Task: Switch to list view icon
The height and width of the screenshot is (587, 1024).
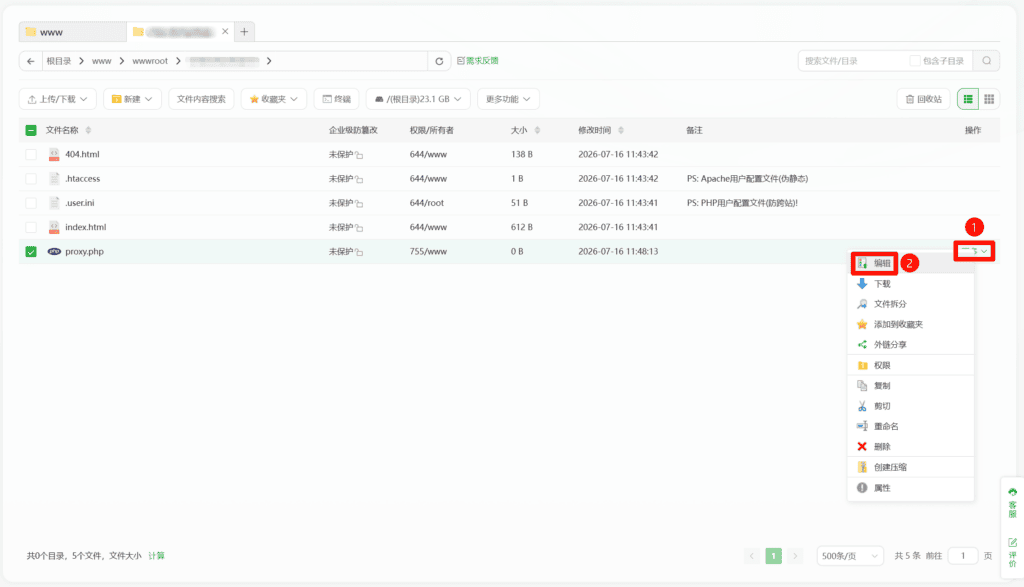Action: 968,99
